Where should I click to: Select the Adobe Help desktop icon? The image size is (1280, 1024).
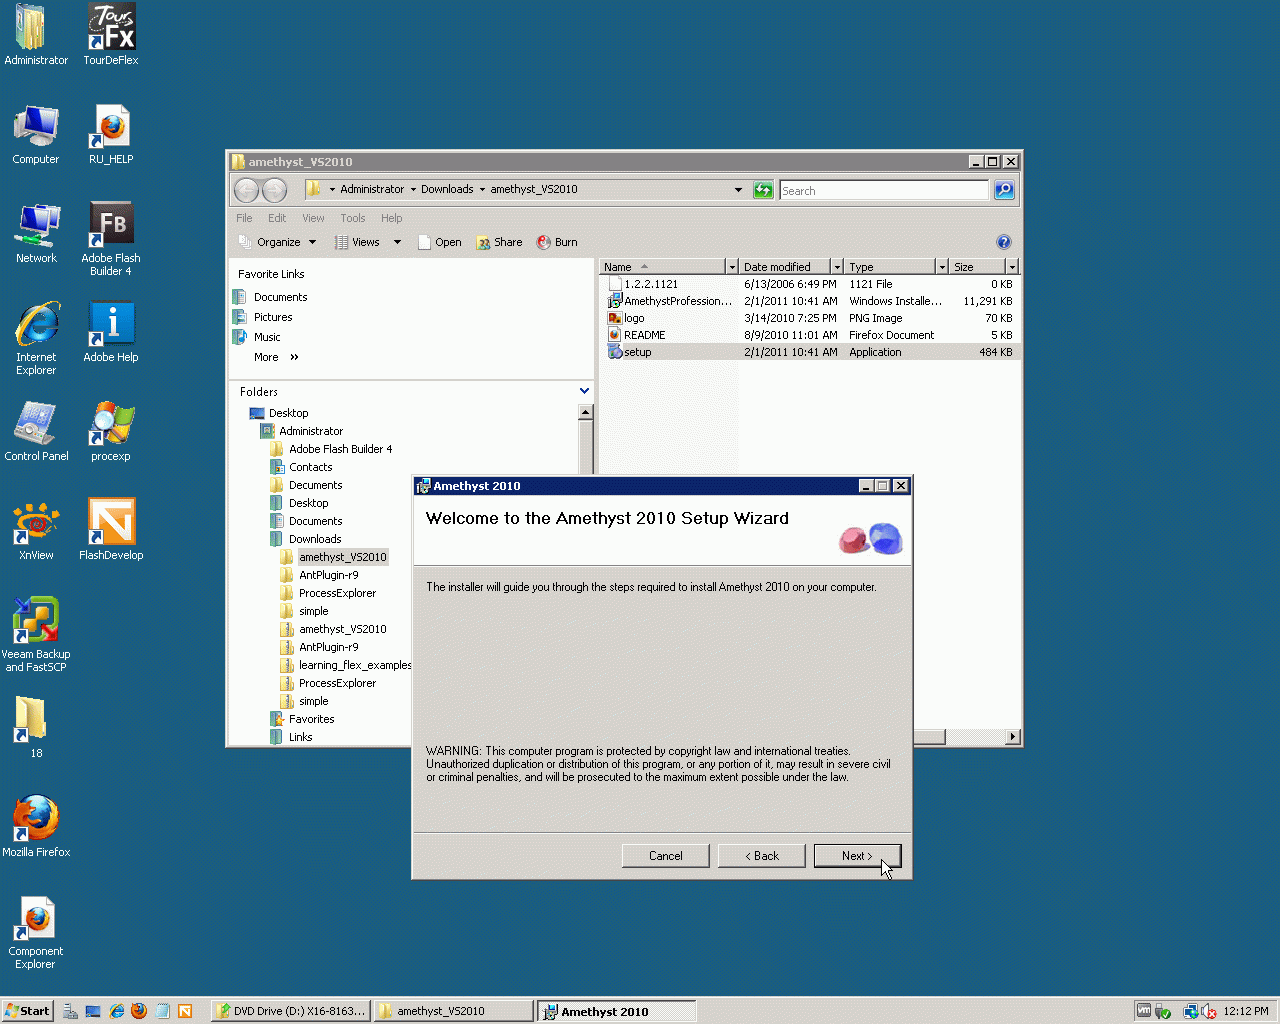pos(111,332)
